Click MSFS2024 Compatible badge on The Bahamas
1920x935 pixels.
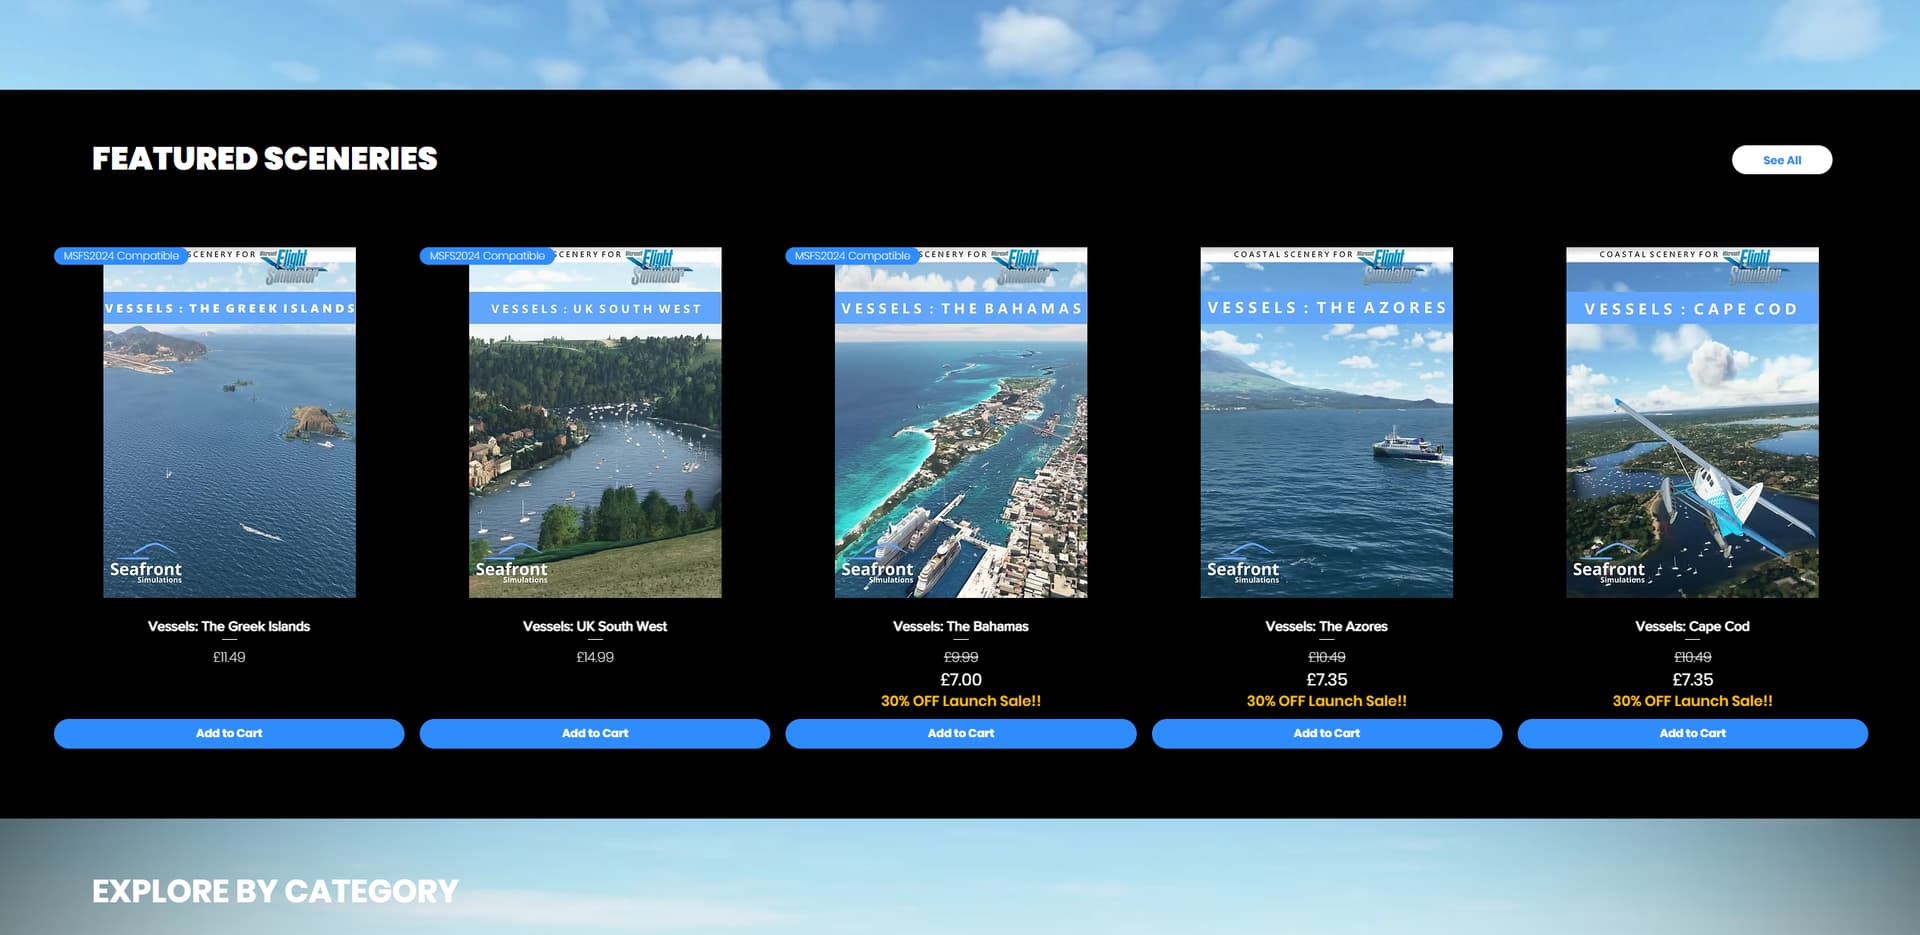point(852,256)
